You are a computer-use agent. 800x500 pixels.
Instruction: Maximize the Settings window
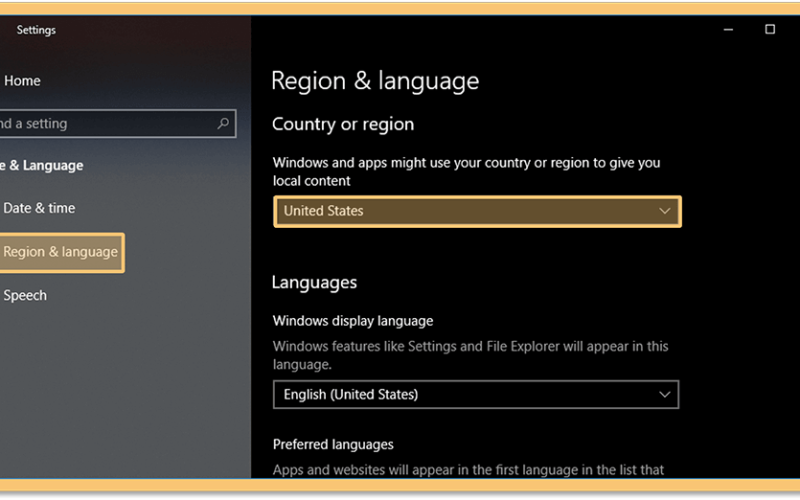click(x=770, y=30)
